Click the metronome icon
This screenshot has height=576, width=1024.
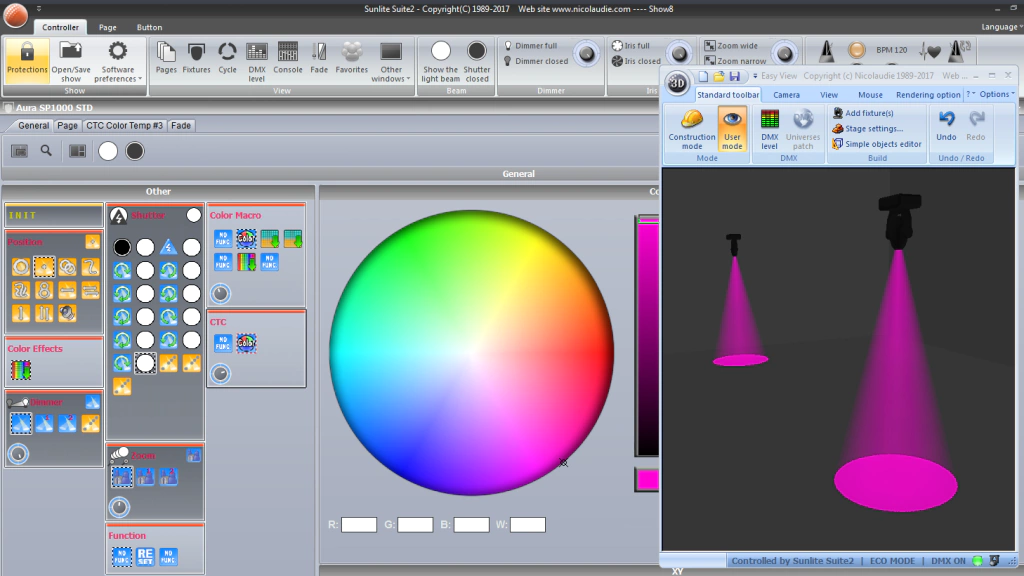pos(826,50)
